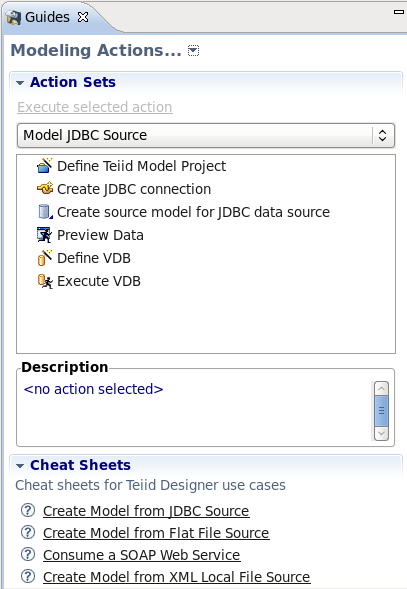Click the Define VDB wand icon
Image resolution: width=407 pixels, height=589 pixels.
point(45,258)
